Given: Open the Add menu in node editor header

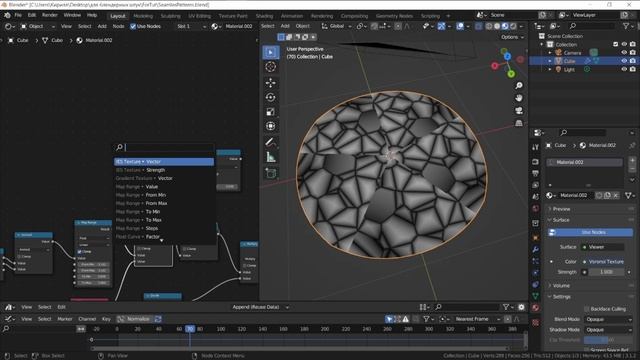Looking at the screenshot, I should point(102,26).
